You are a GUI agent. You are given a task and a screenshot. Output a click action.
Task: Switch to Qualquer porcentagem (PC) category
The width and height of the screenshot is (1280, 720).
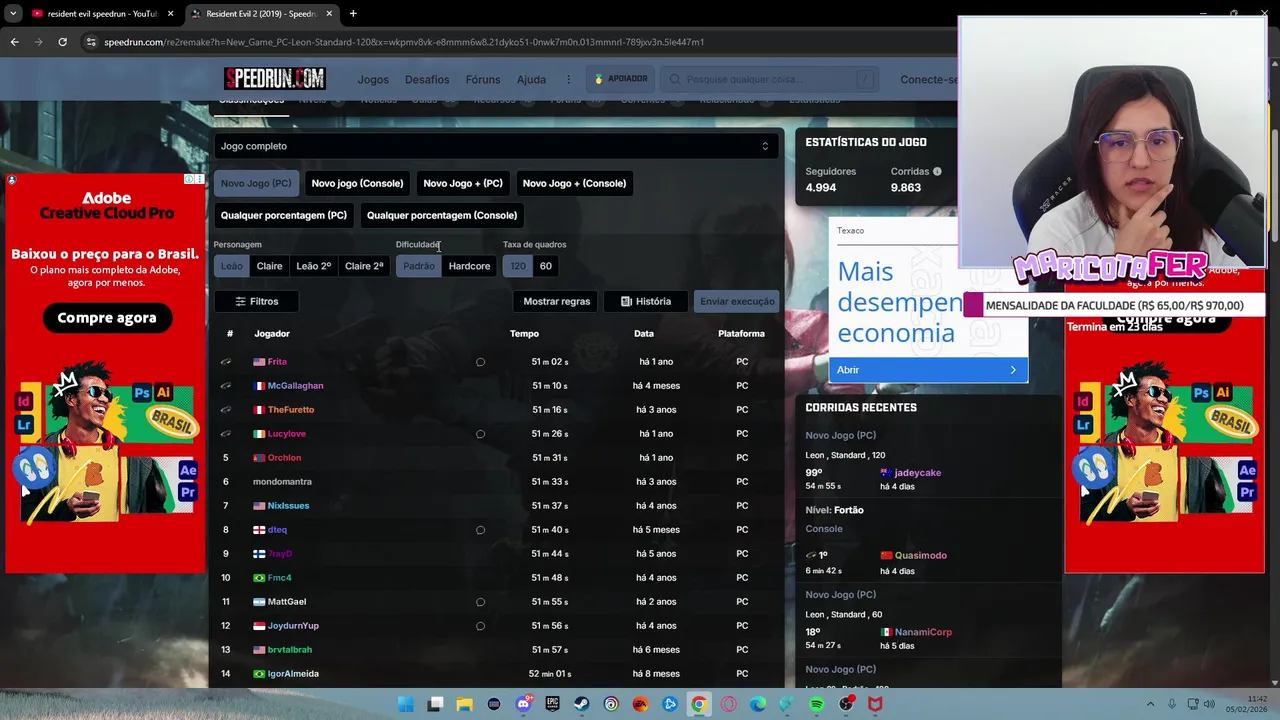(x=284, y=215)
